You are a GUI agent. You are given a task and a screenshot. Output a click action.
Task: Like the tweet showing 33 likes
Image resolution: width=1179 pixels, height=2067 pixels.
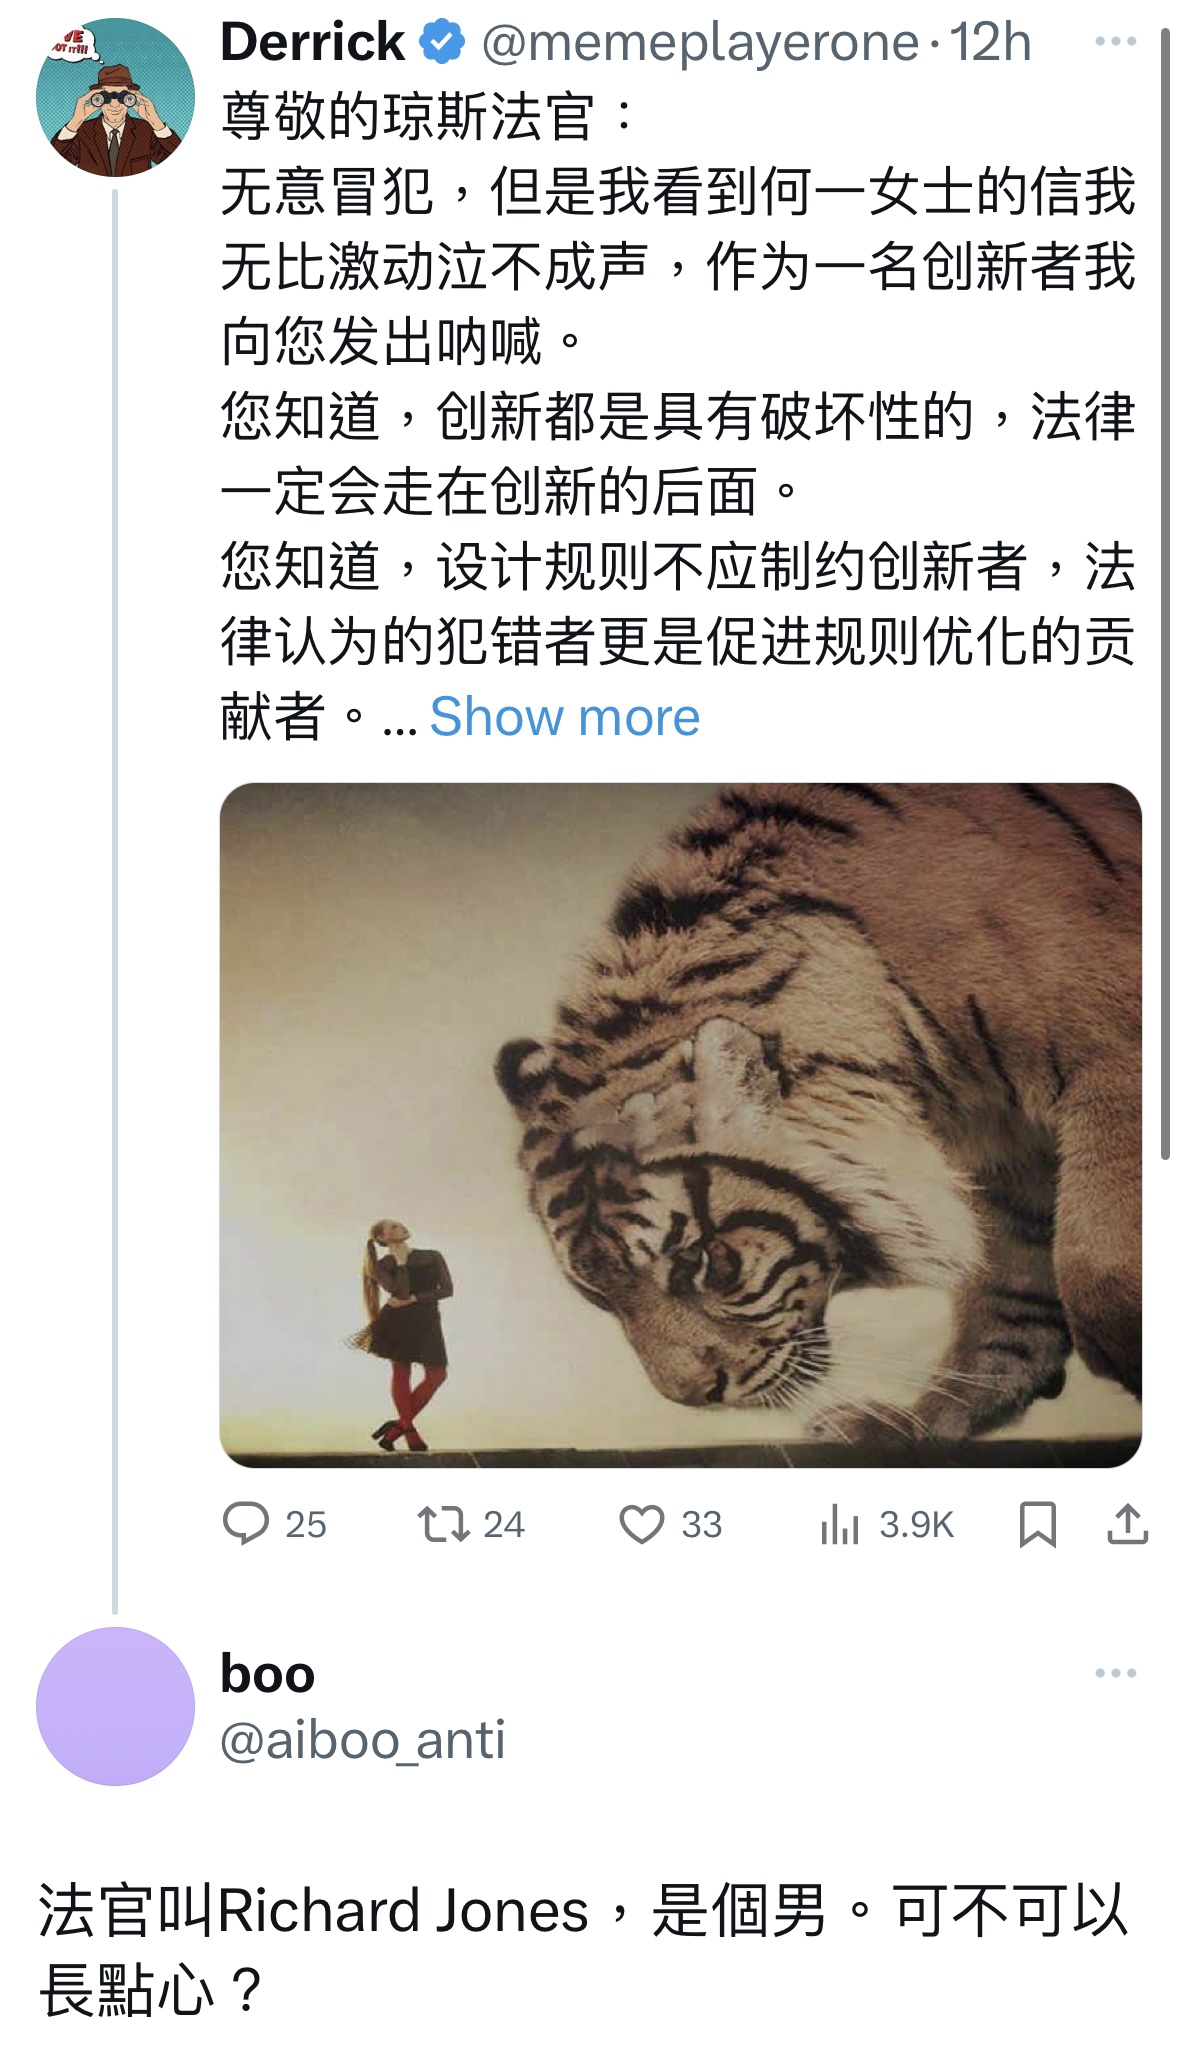coord(670,1524)
